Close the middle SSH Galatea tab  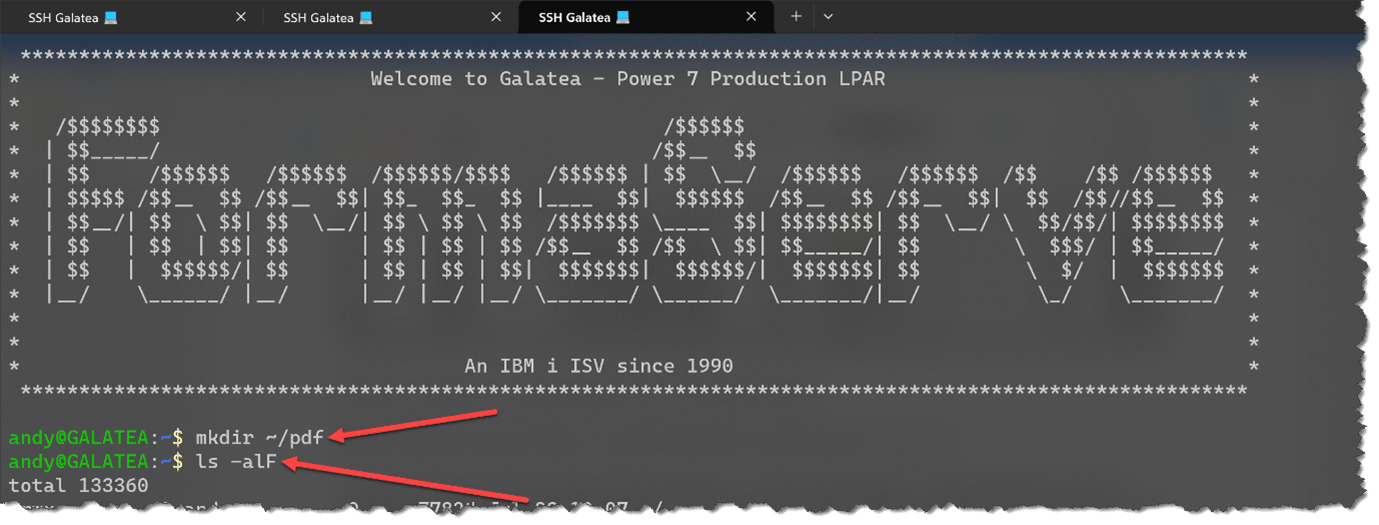click(x=496, y=17)
